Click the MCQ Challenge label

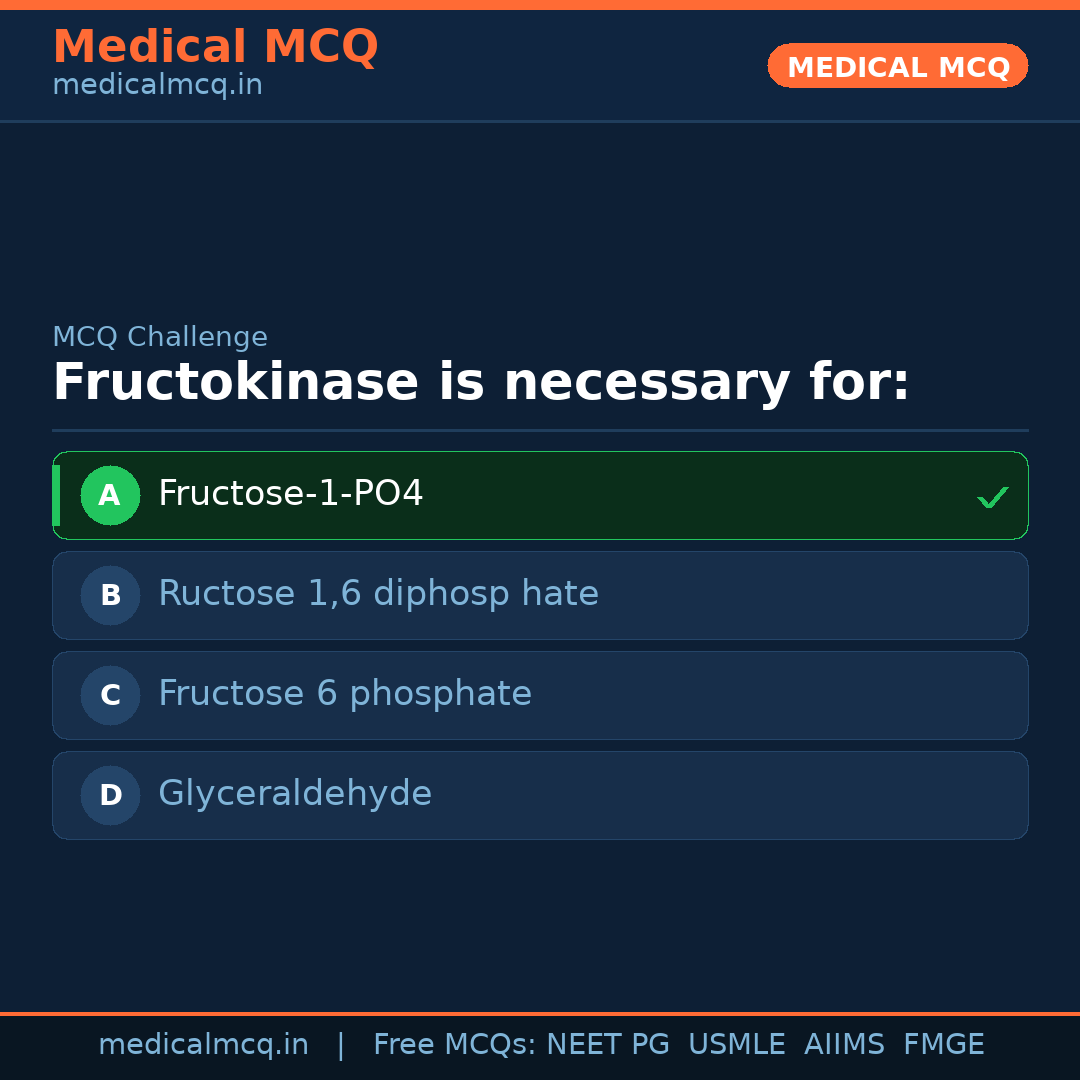pyautogui.click(x=159, y=338)
